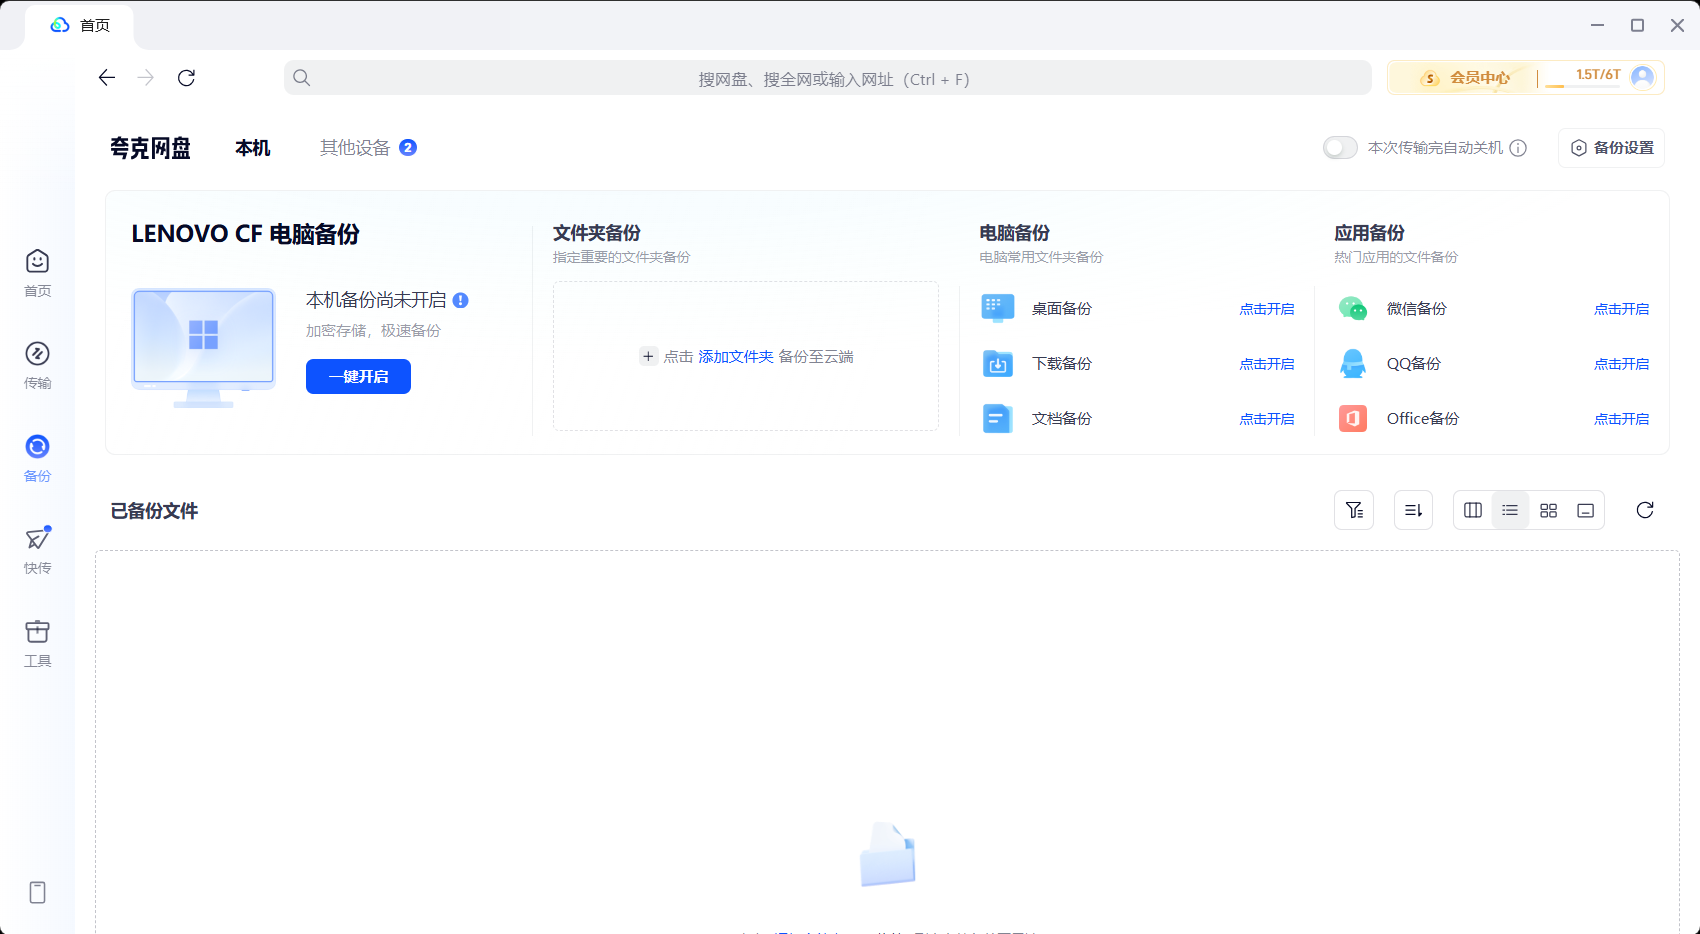Click the QQ备份 penguin icon
Image resolution: width=1700 pixels, height=934 pixels.
point(1353,364)
